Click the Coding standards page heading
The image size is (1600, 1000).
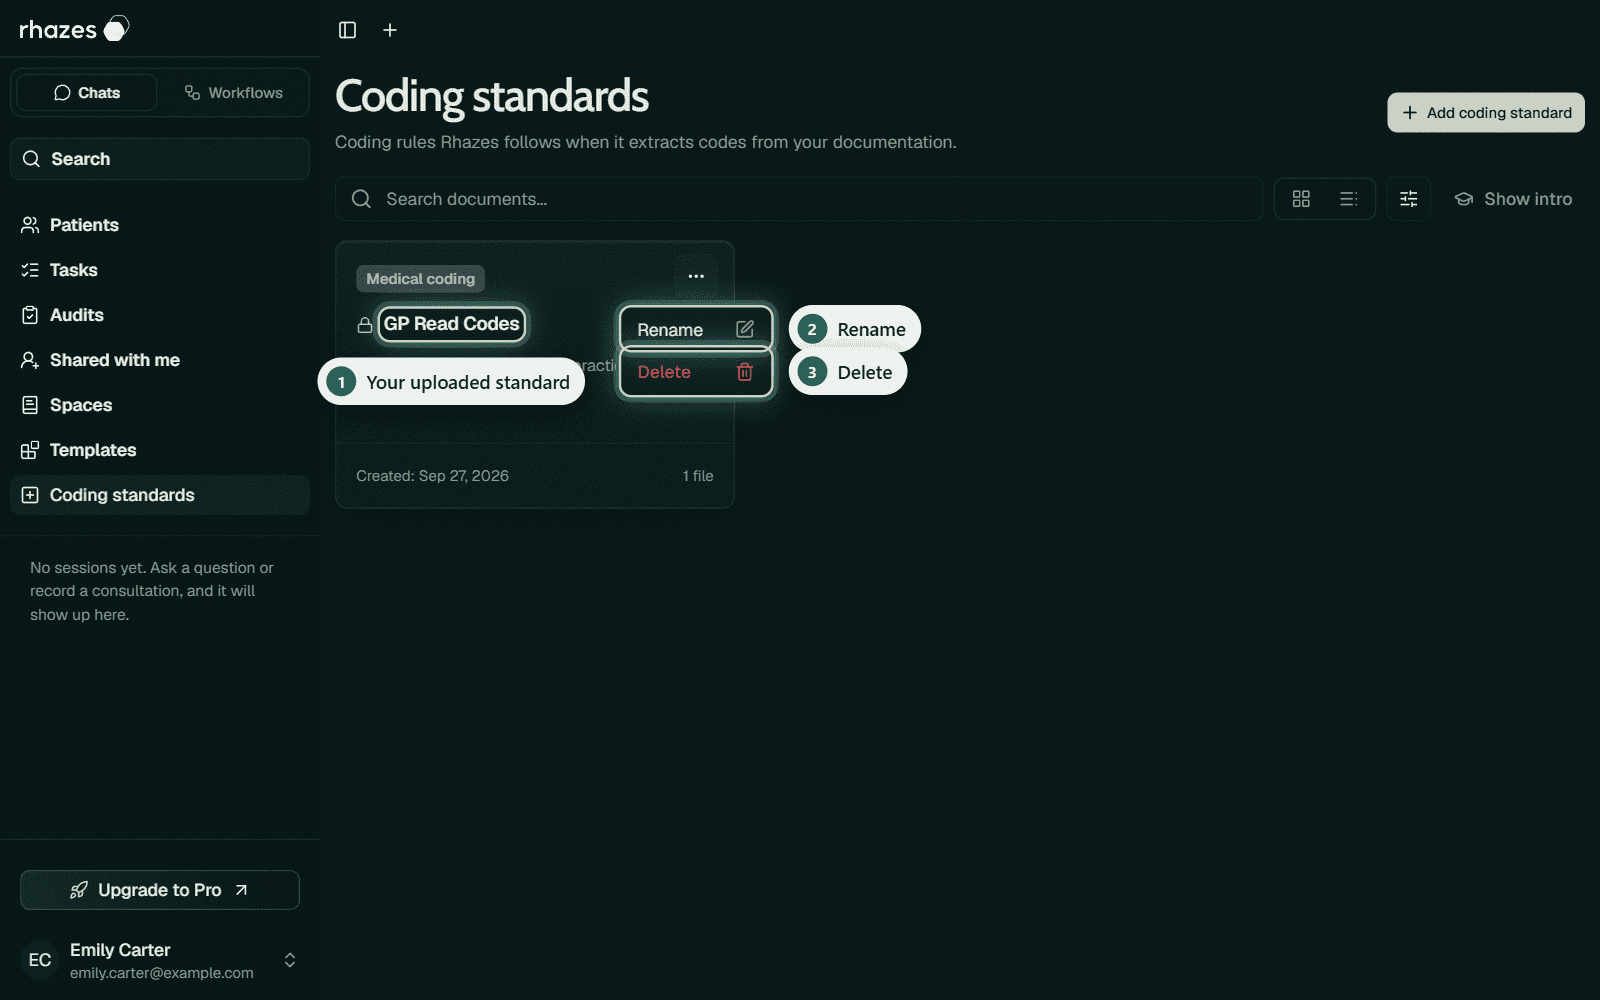click(x=492, y=97)
